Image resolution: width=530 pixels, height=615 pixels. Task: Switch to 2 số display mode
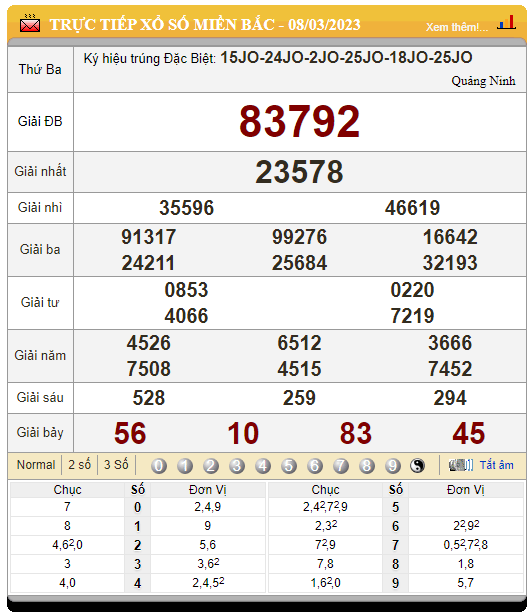click(79, 465)
